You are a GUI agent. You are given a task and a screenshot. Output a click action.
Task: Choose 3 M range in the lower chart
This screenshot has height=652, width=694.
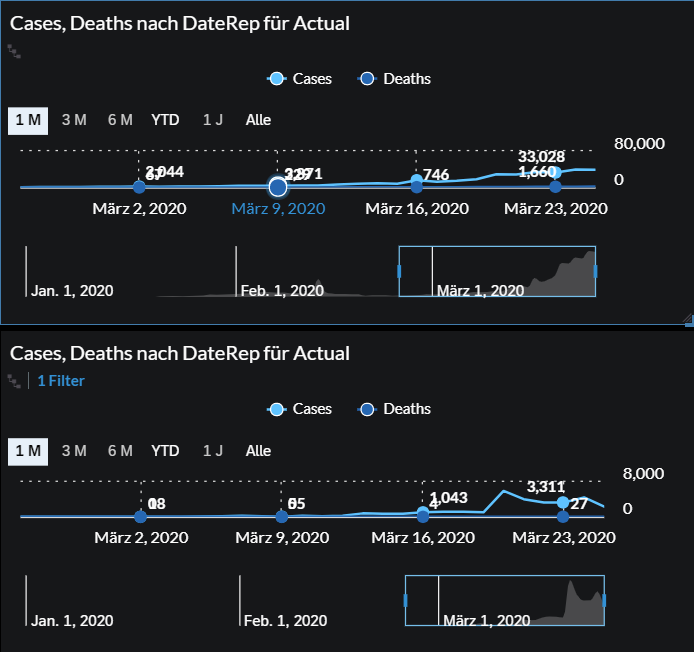[x=74, y=451]
